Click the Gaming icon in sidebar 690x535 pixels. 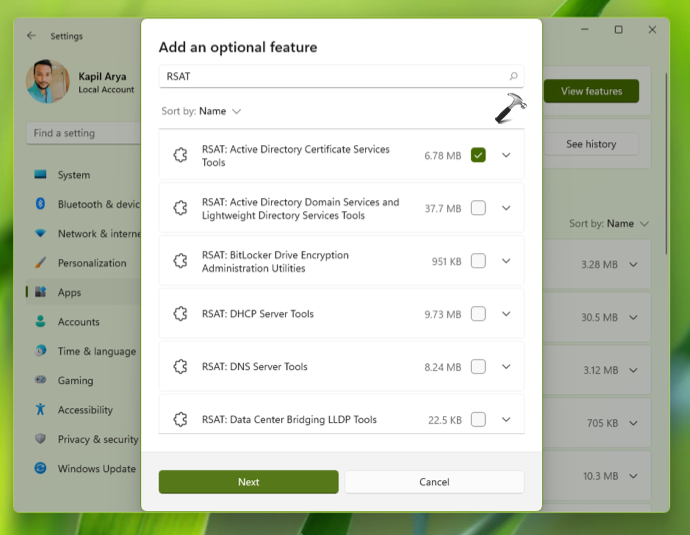pos(41,380)
